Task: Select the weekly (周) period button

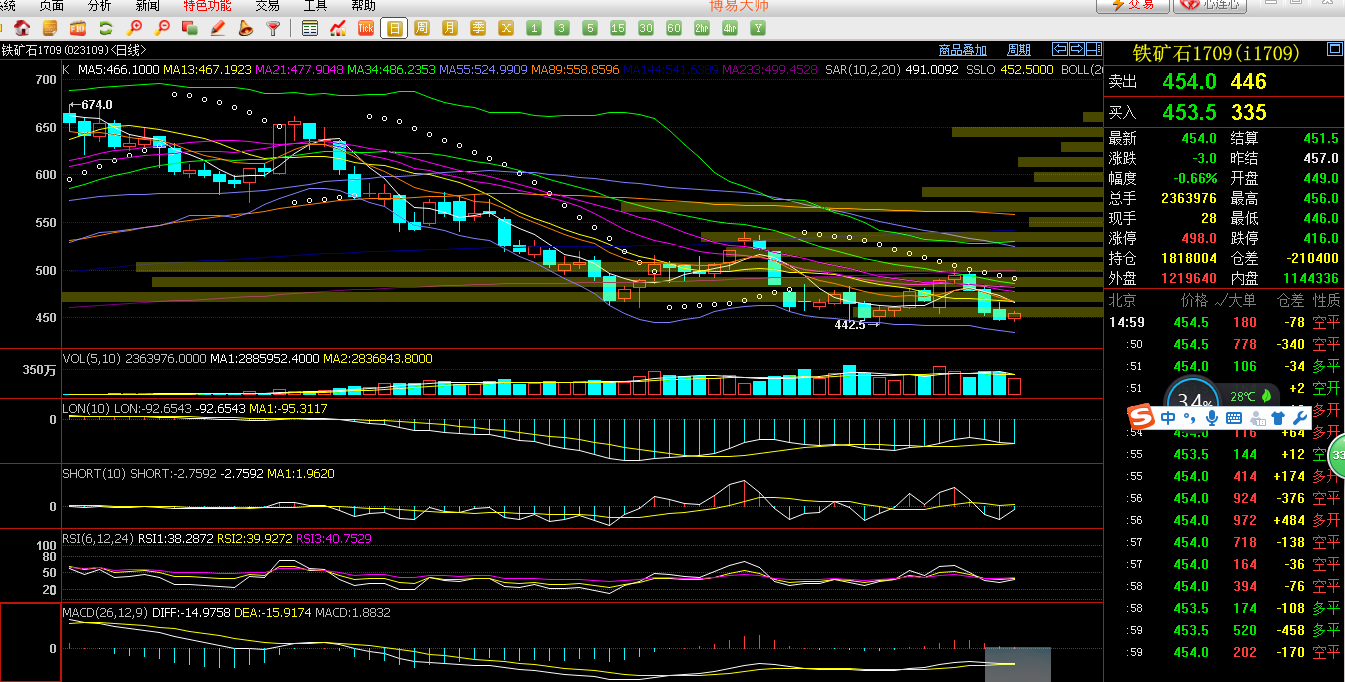Action: click(422, 28)
